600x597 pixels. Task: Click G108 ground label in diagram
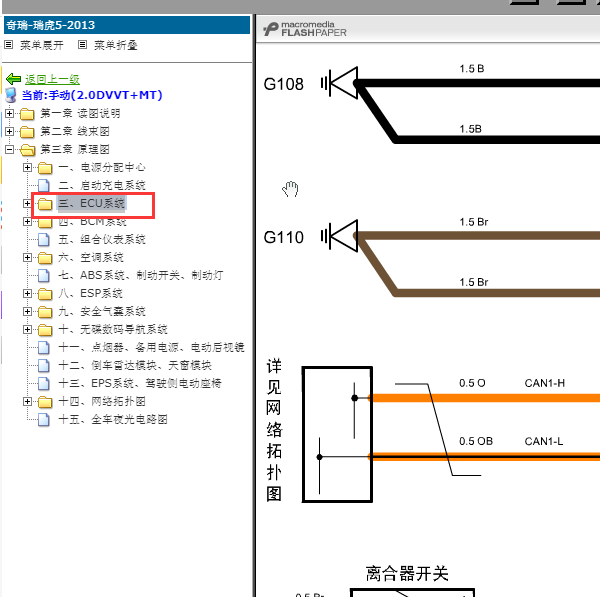point(284,84)
